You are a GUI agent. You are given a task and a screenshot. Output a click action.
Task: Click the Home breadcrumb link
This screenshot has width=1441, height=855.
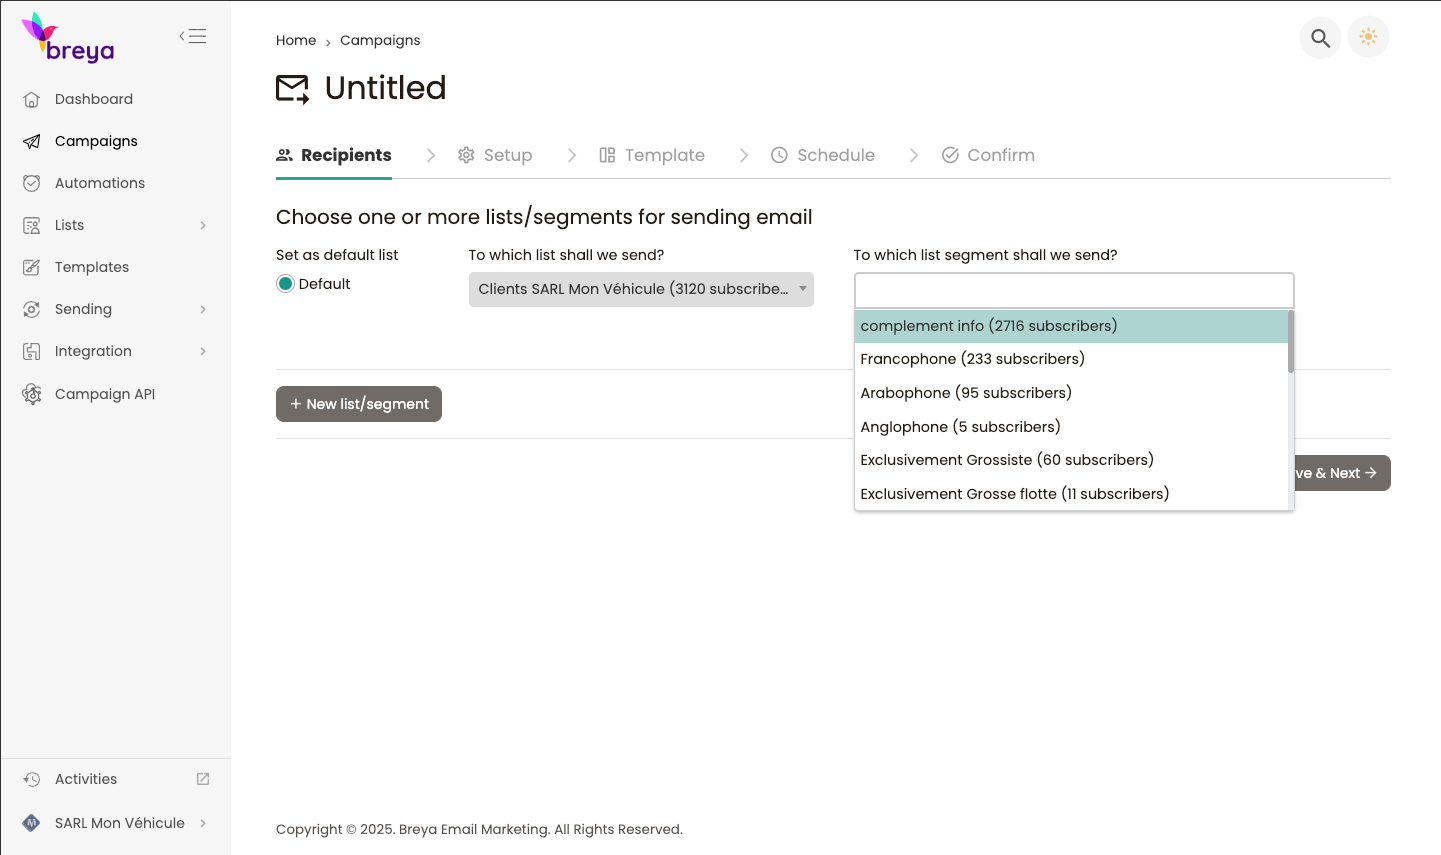click(296, 40)
